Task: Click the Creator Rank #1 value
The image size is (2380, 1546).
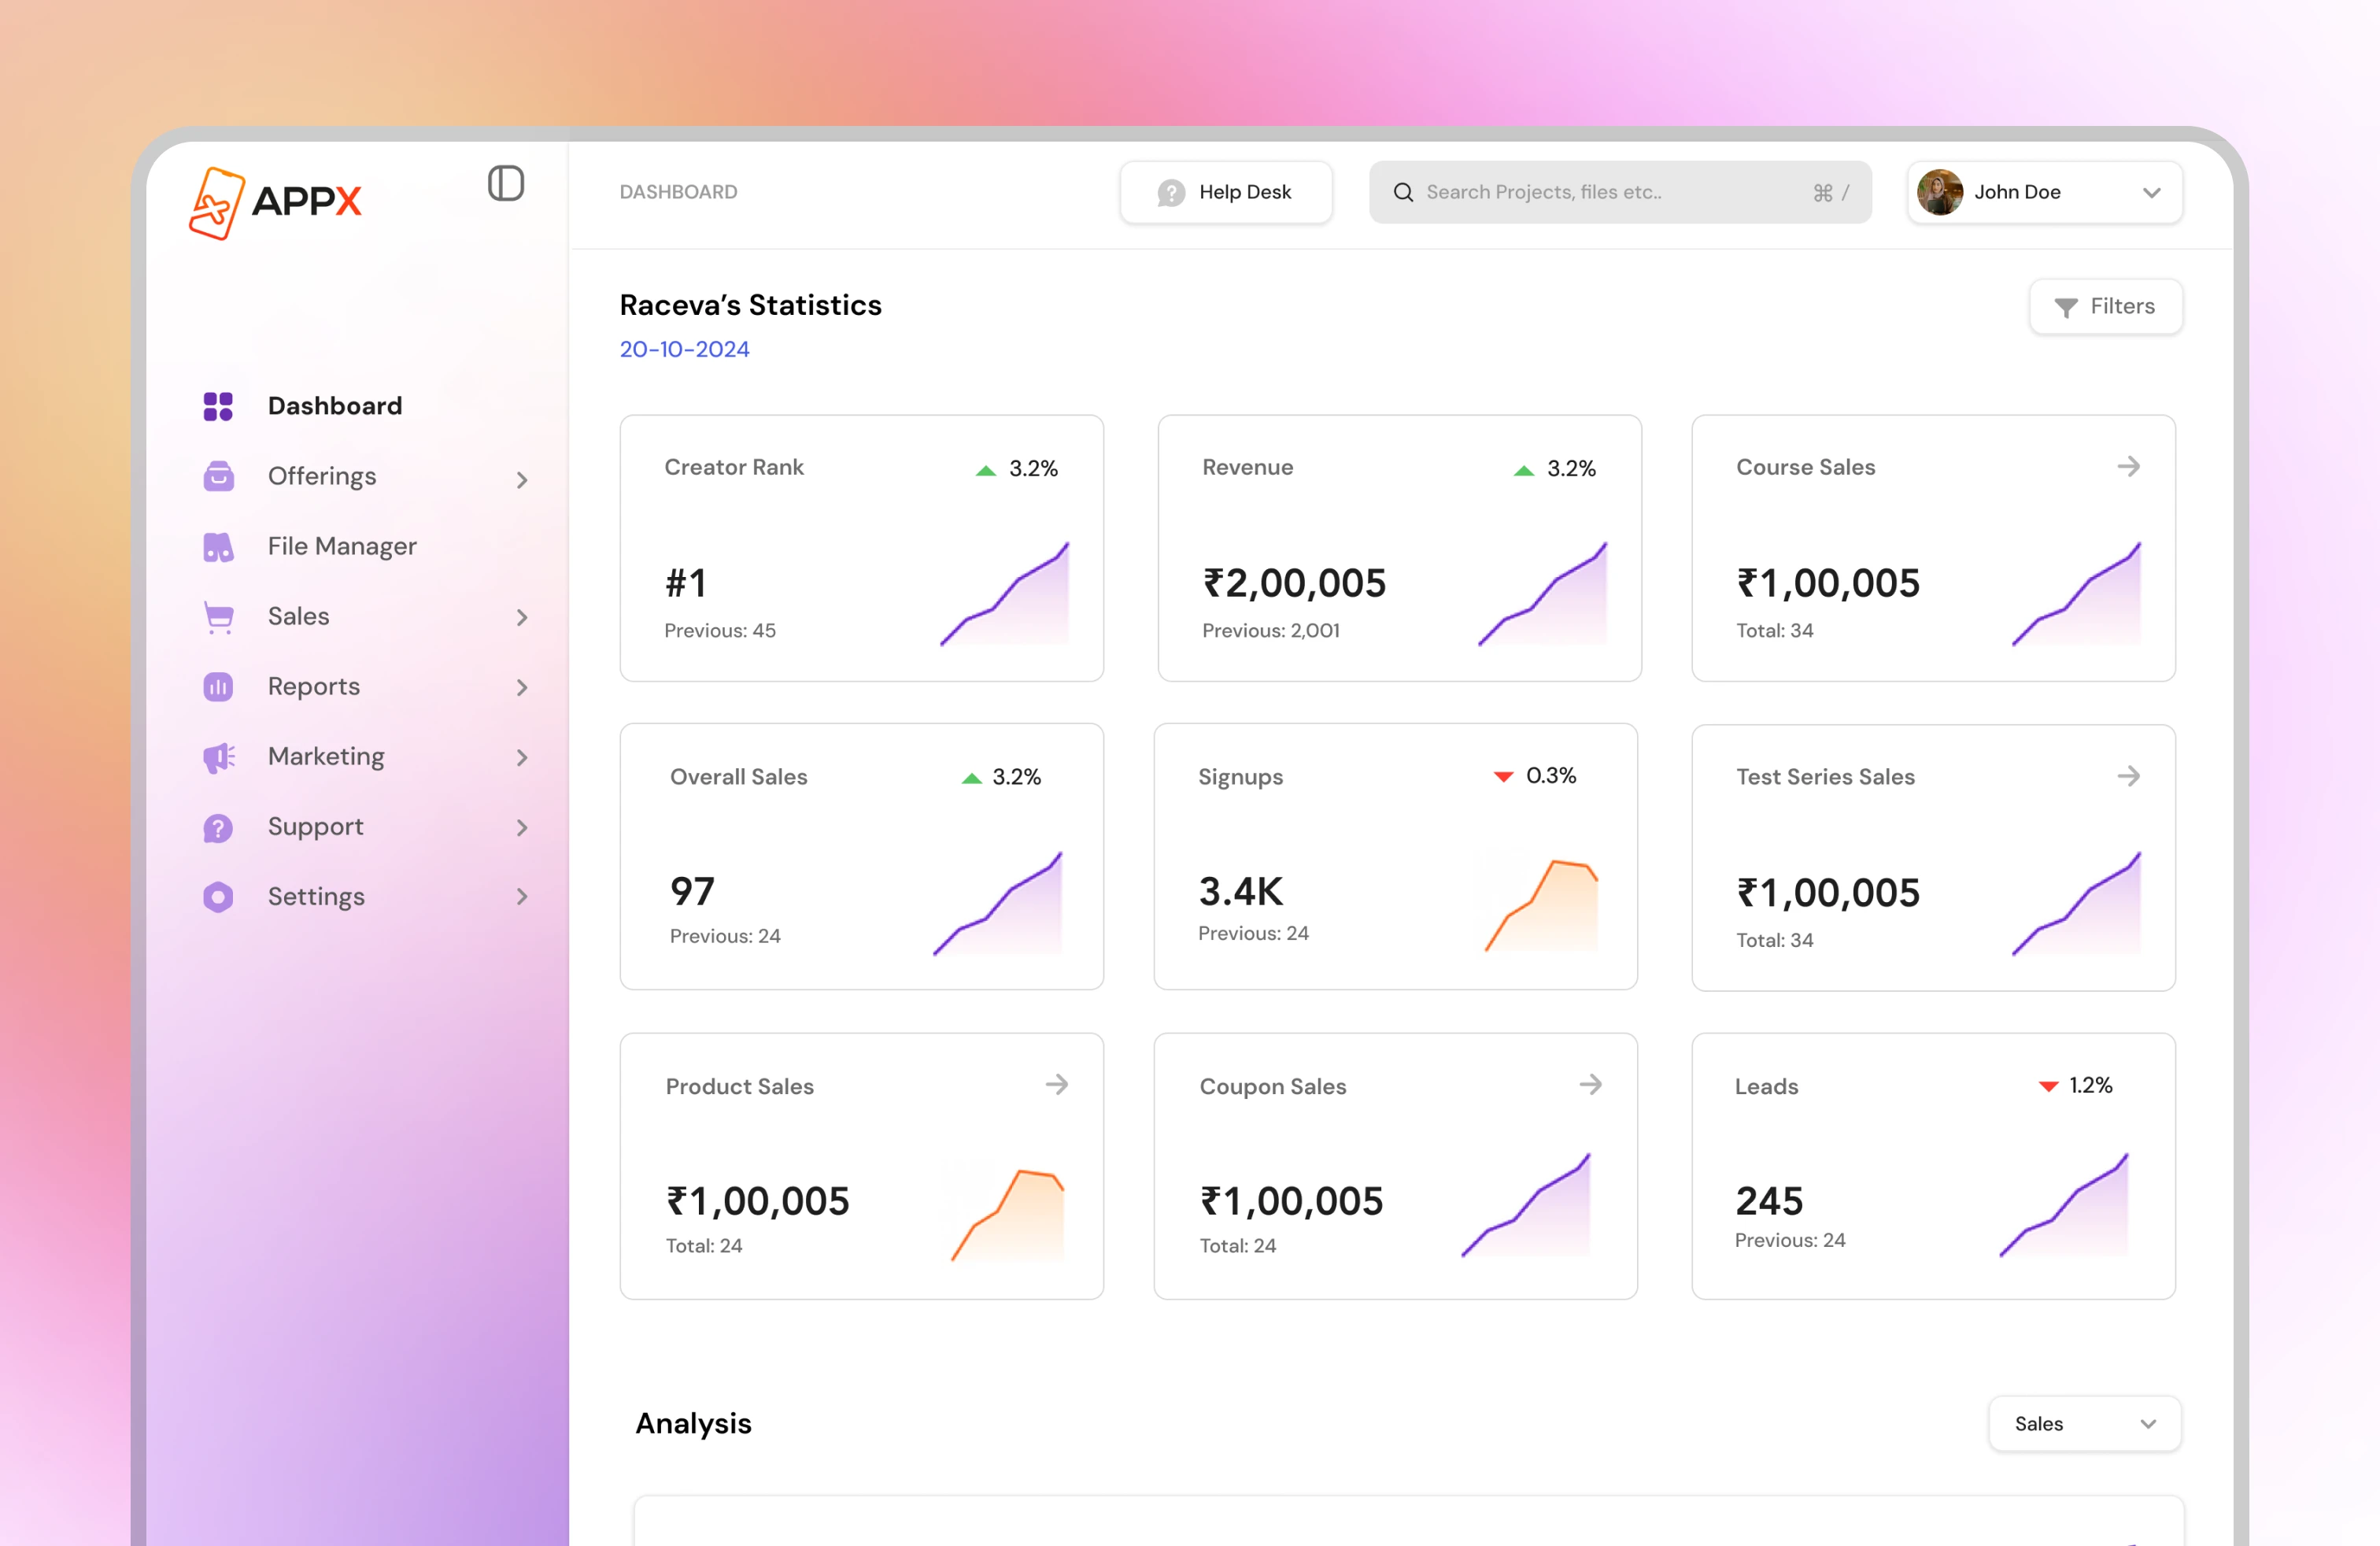Action: click(x=686, y=583)
